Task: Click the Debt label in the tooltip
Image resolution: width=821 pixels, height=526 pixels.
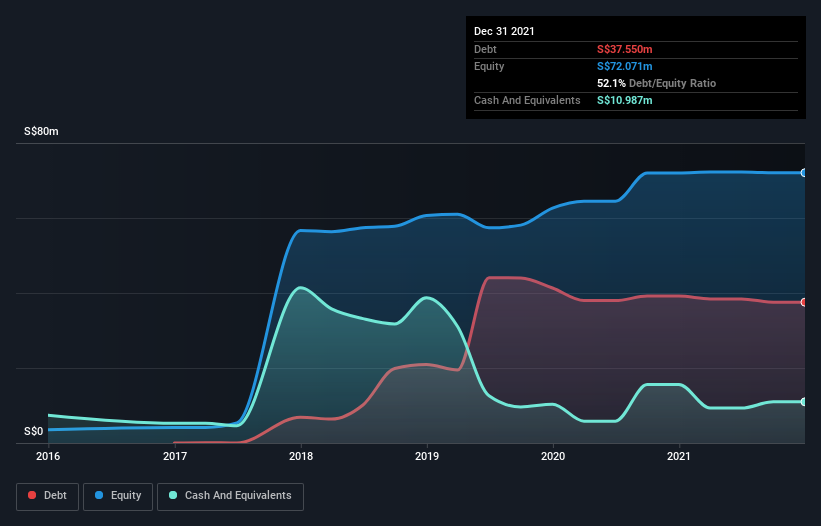Action: coord(485,49)
